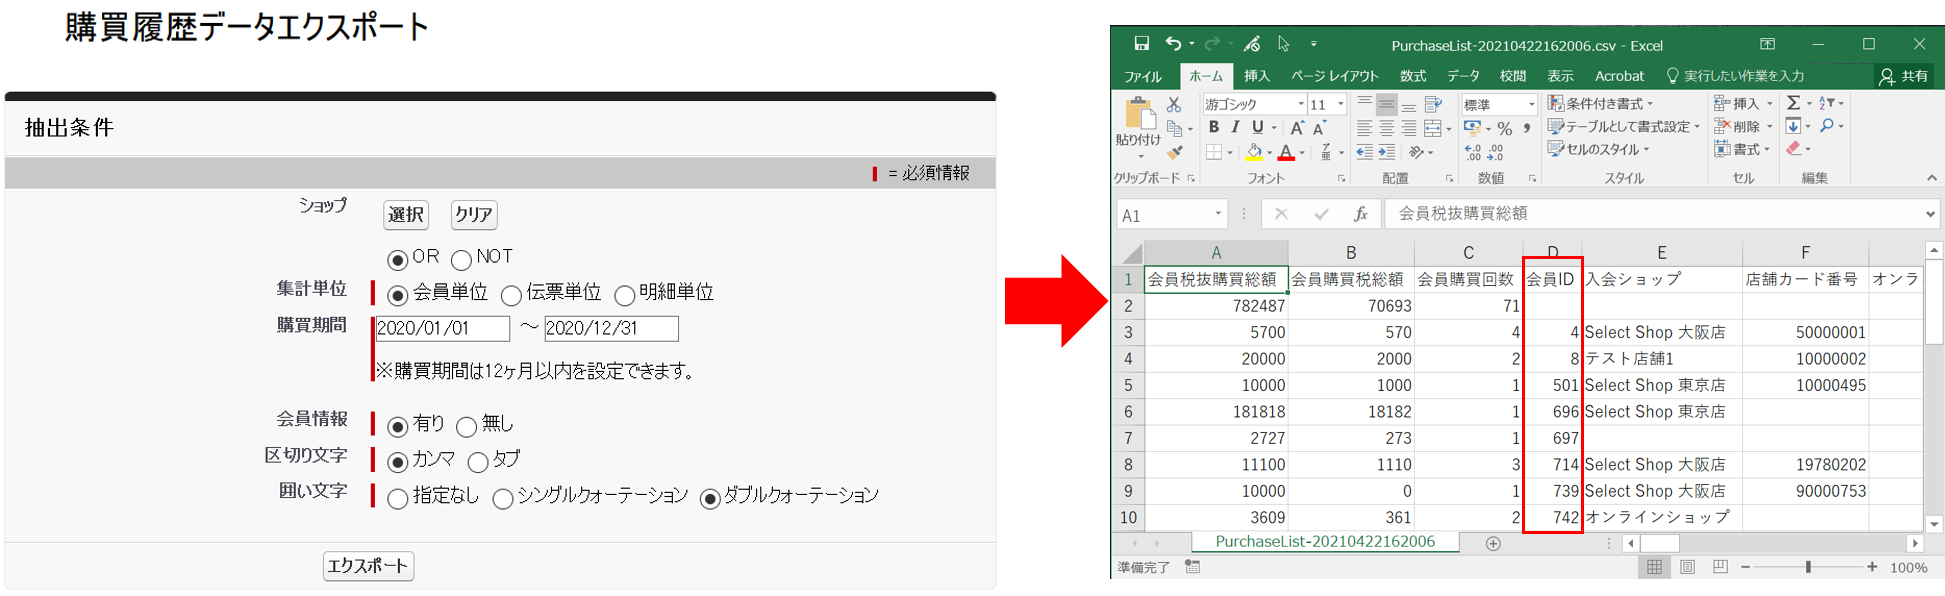
Task: Click the Save icon in Excel
Action: [1141, 44]
